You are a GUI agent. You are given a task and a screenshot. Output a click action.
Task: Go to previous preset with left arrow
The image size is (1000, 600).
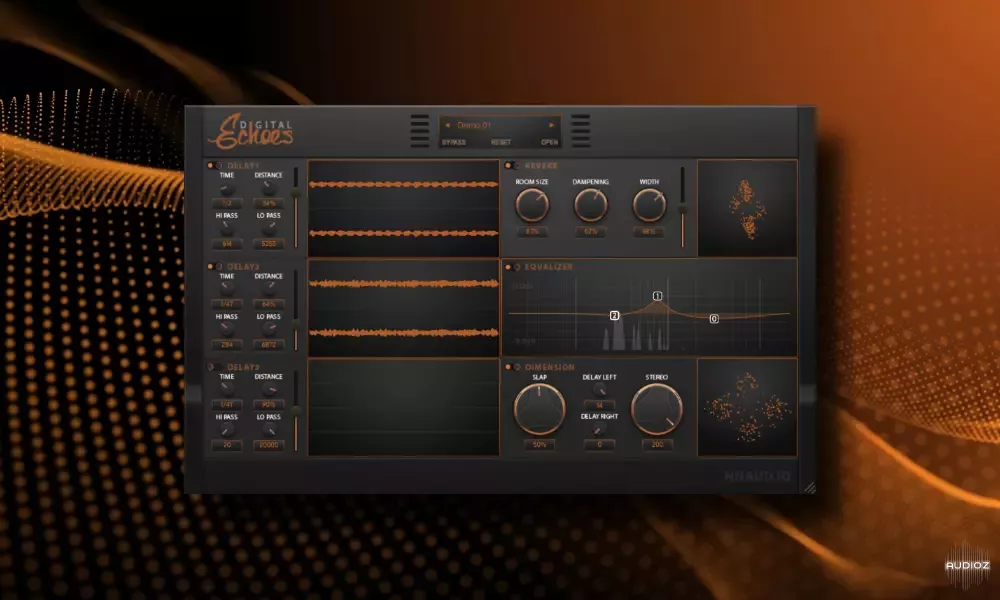pyautogui.click(x=448, y=124)
